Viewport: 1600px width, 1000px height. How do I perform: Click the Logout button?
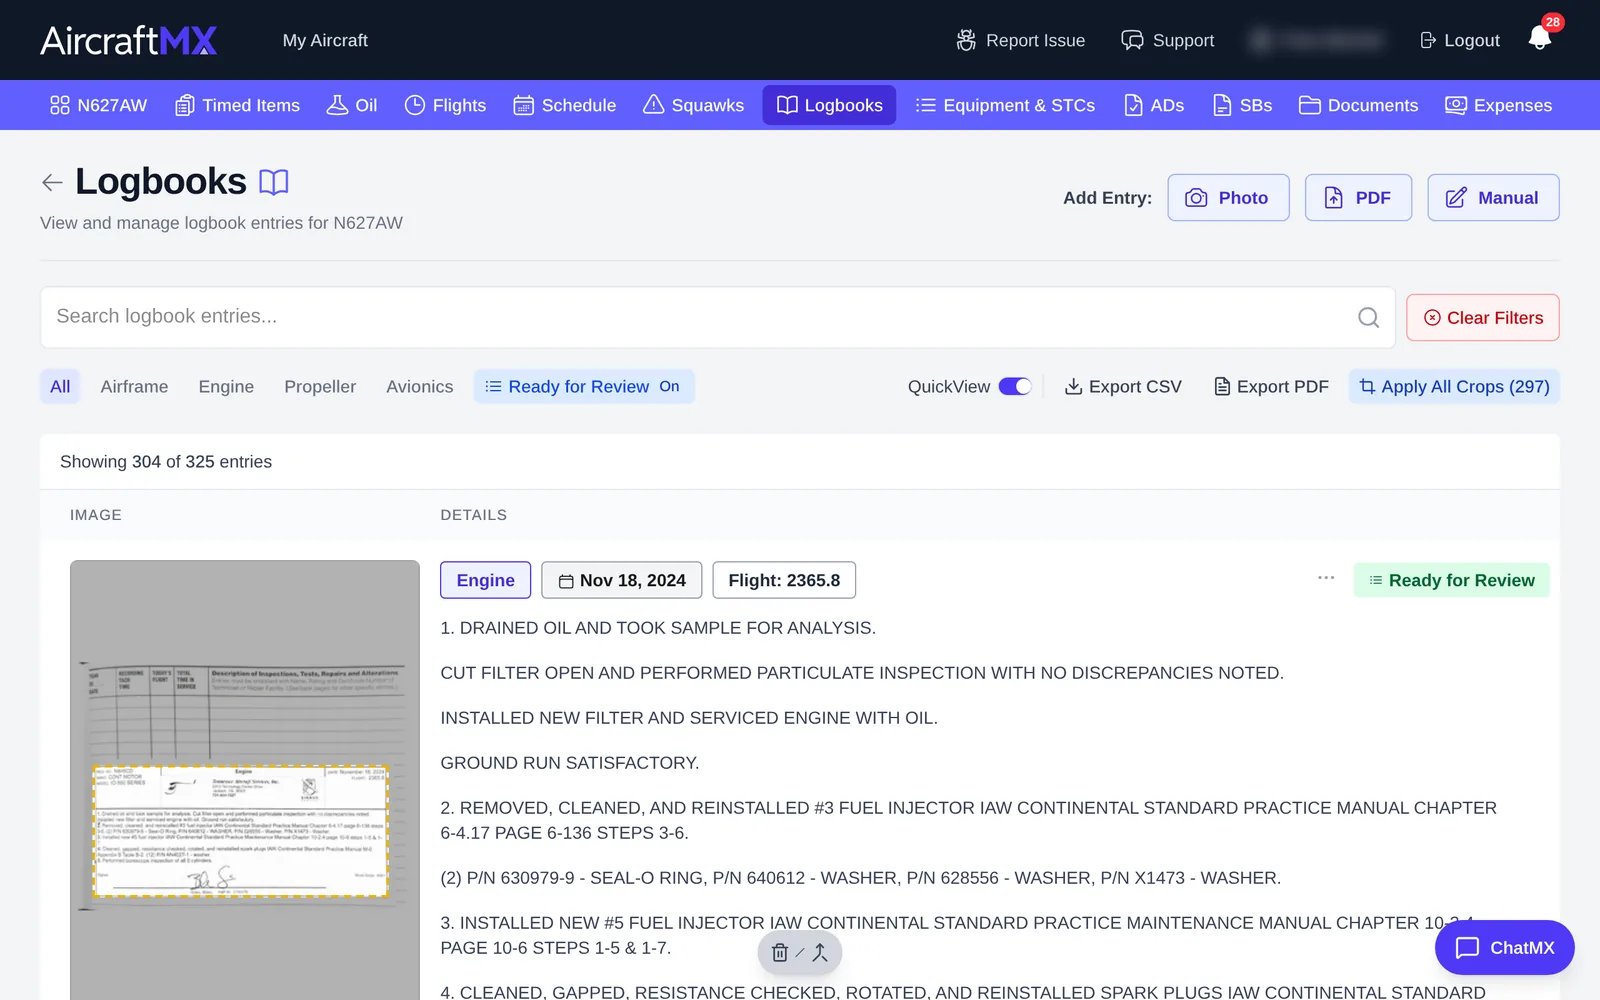pos(1460,40)
